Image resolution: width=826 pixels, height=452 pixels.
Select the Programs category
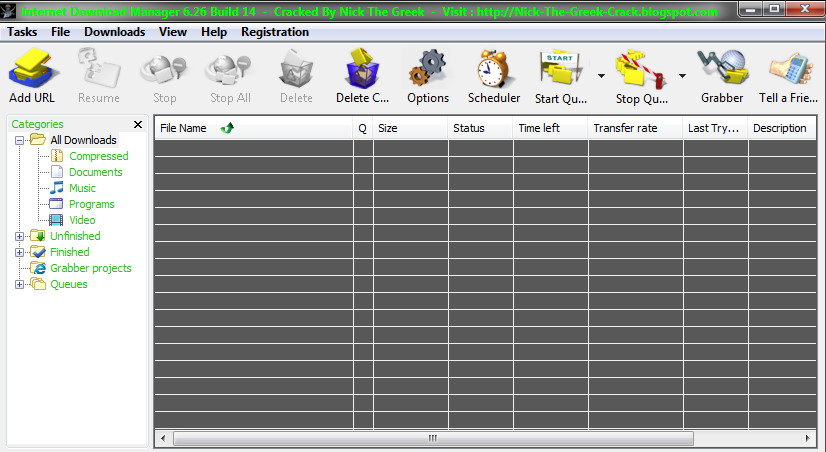(92, 204)
